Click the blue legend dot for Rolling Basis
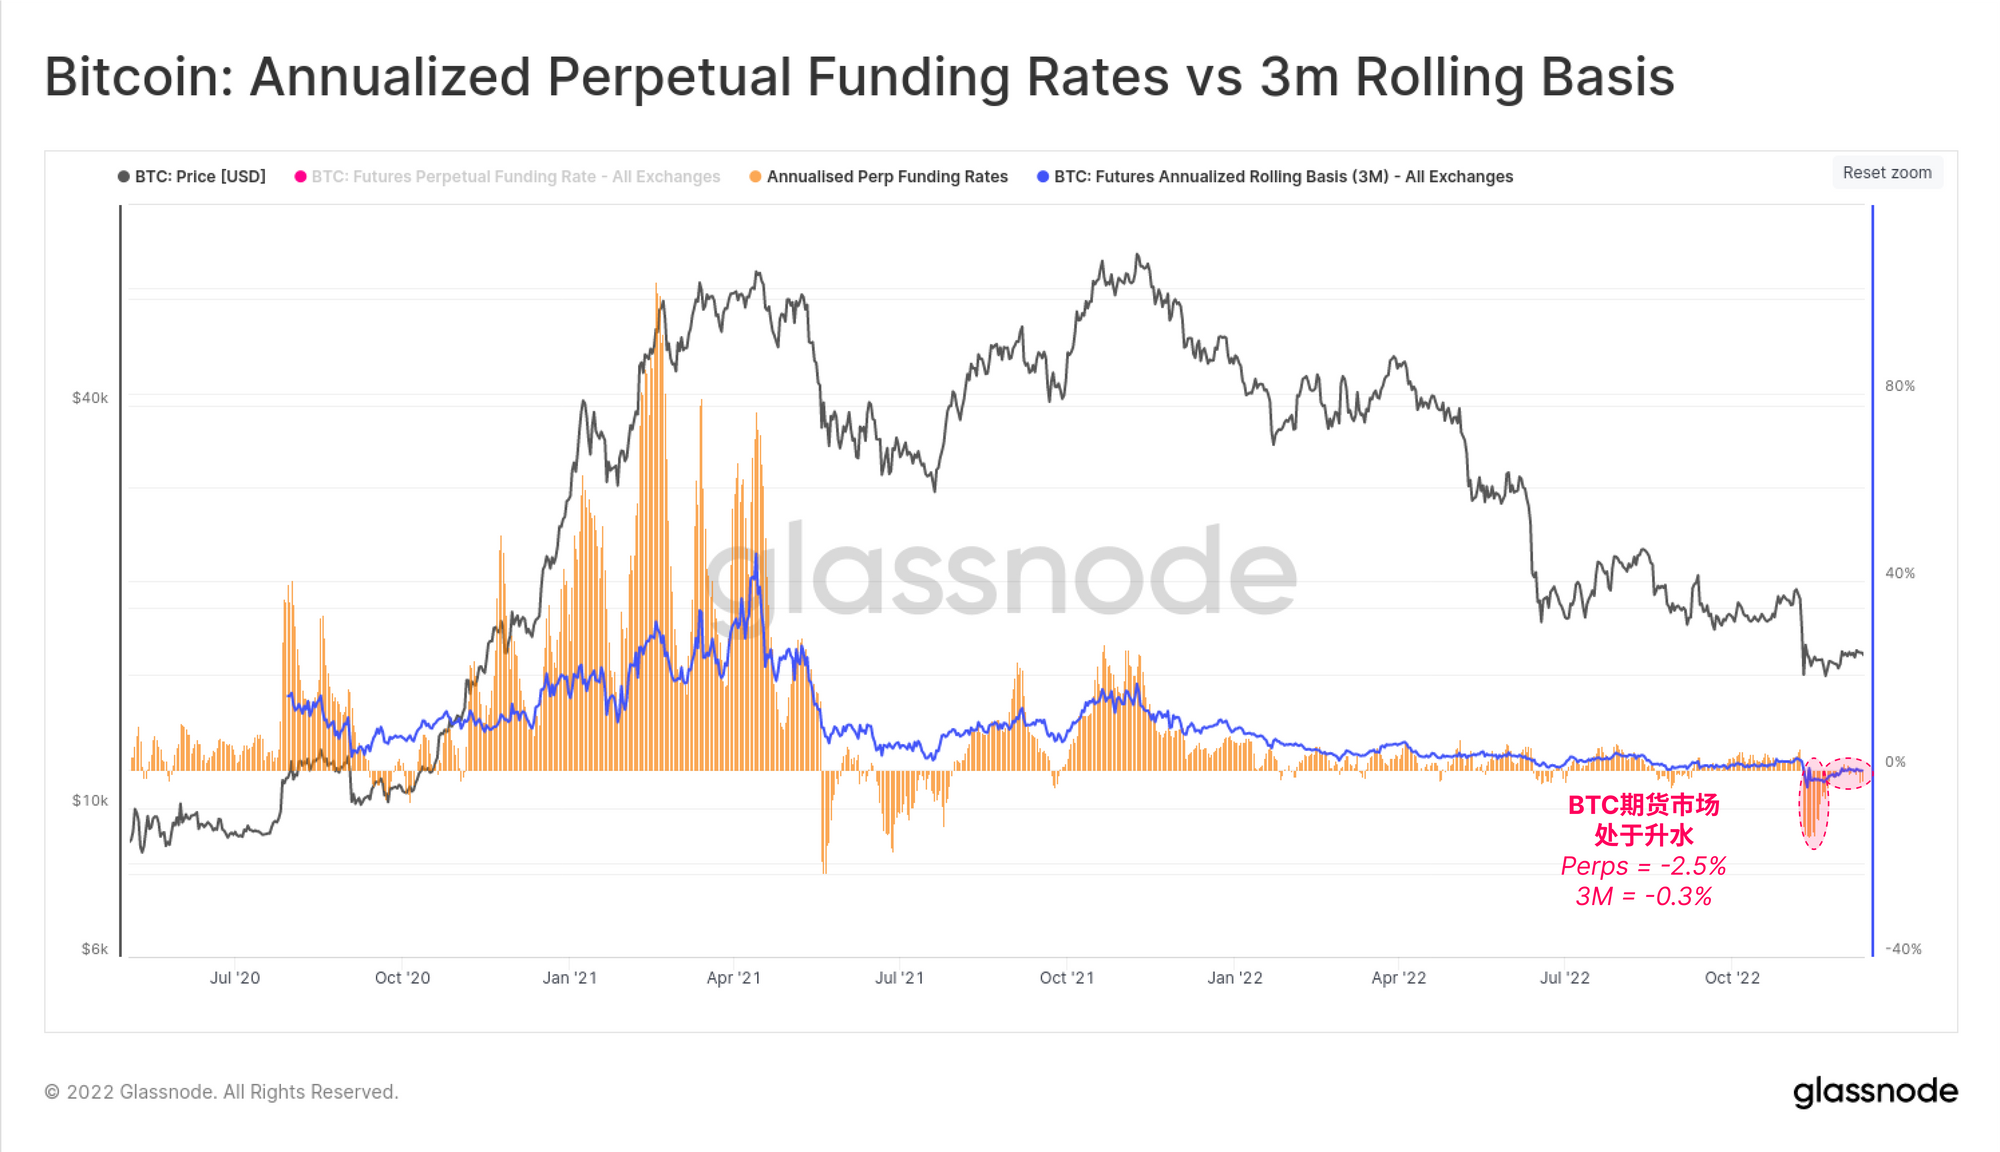 click(1043, 176)
